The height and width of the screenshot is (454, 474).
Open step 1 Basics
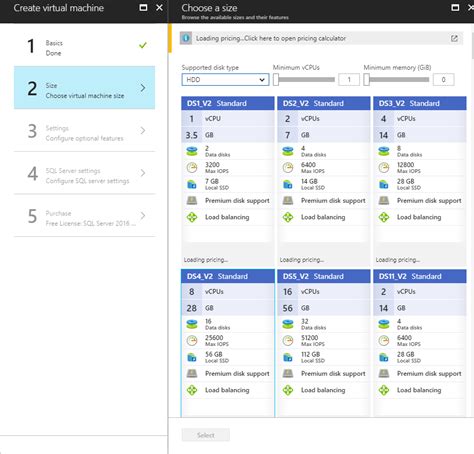click(84, 46)
